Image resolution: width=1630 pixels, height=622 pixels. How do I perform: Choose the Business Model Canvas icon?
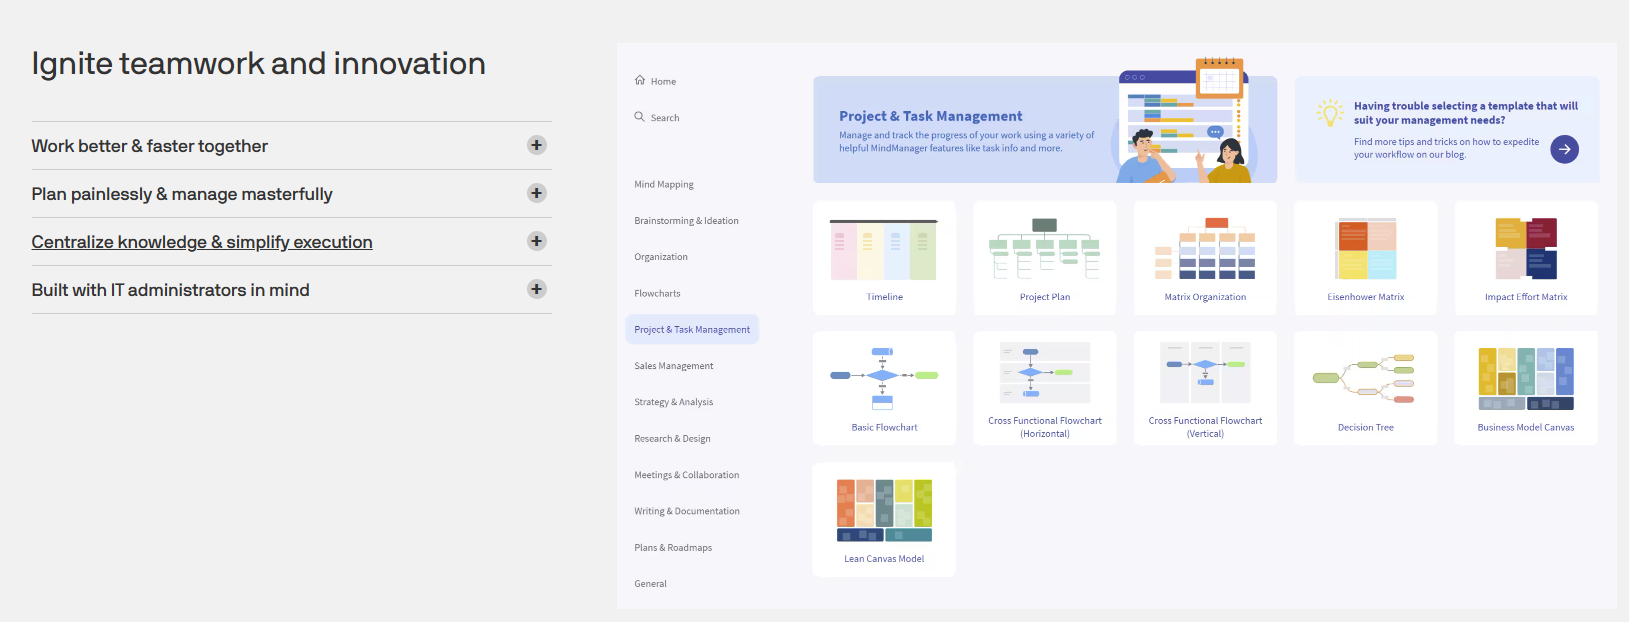point(1526,378)
